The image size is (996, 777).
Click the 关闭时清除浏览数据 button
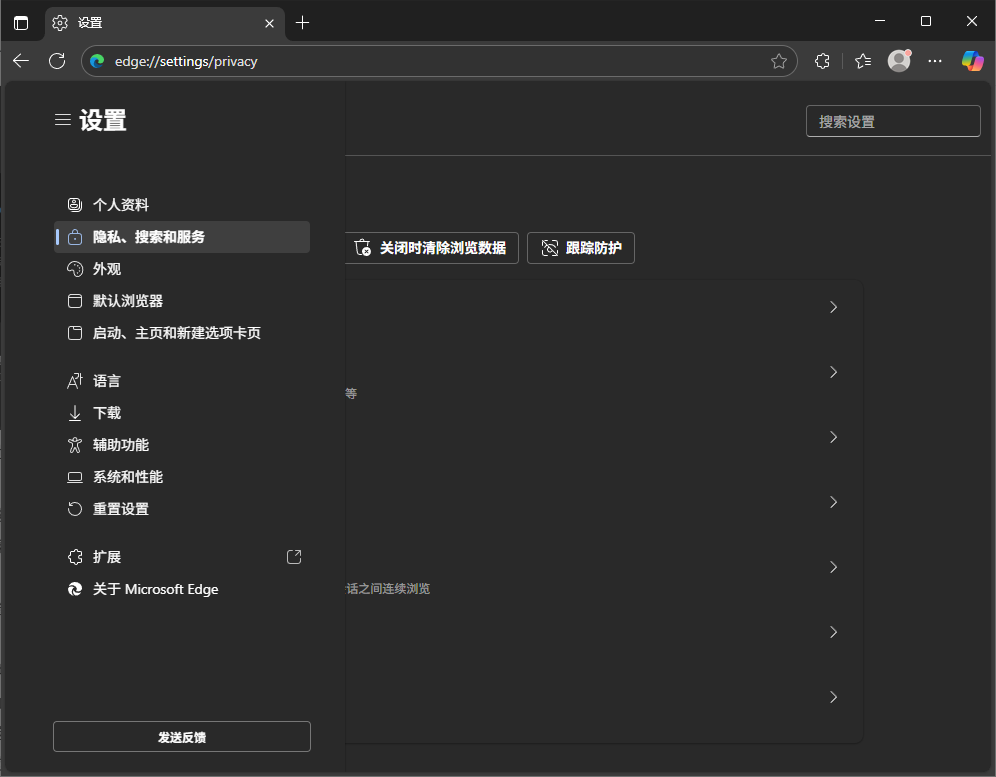433,248
